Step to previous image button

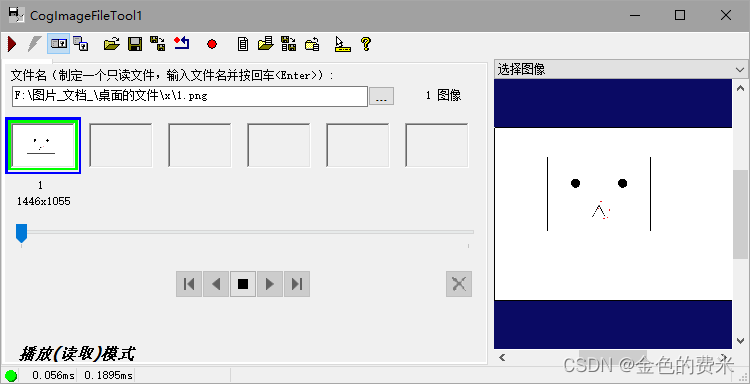click(216, 284)
